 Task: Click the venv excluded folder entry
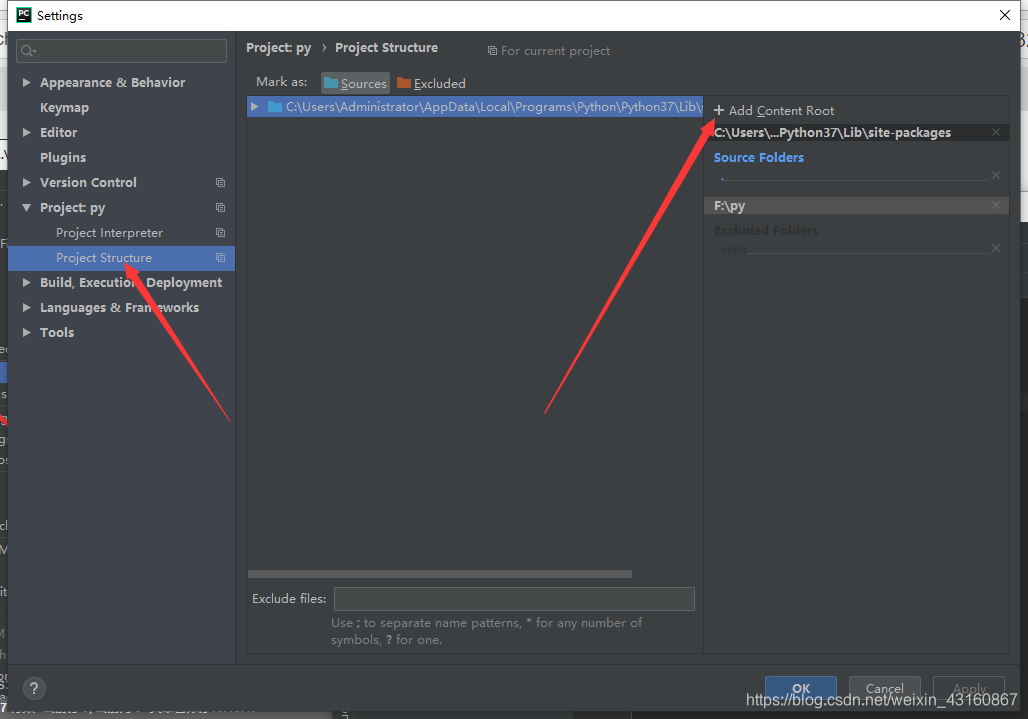click(733, 249)
